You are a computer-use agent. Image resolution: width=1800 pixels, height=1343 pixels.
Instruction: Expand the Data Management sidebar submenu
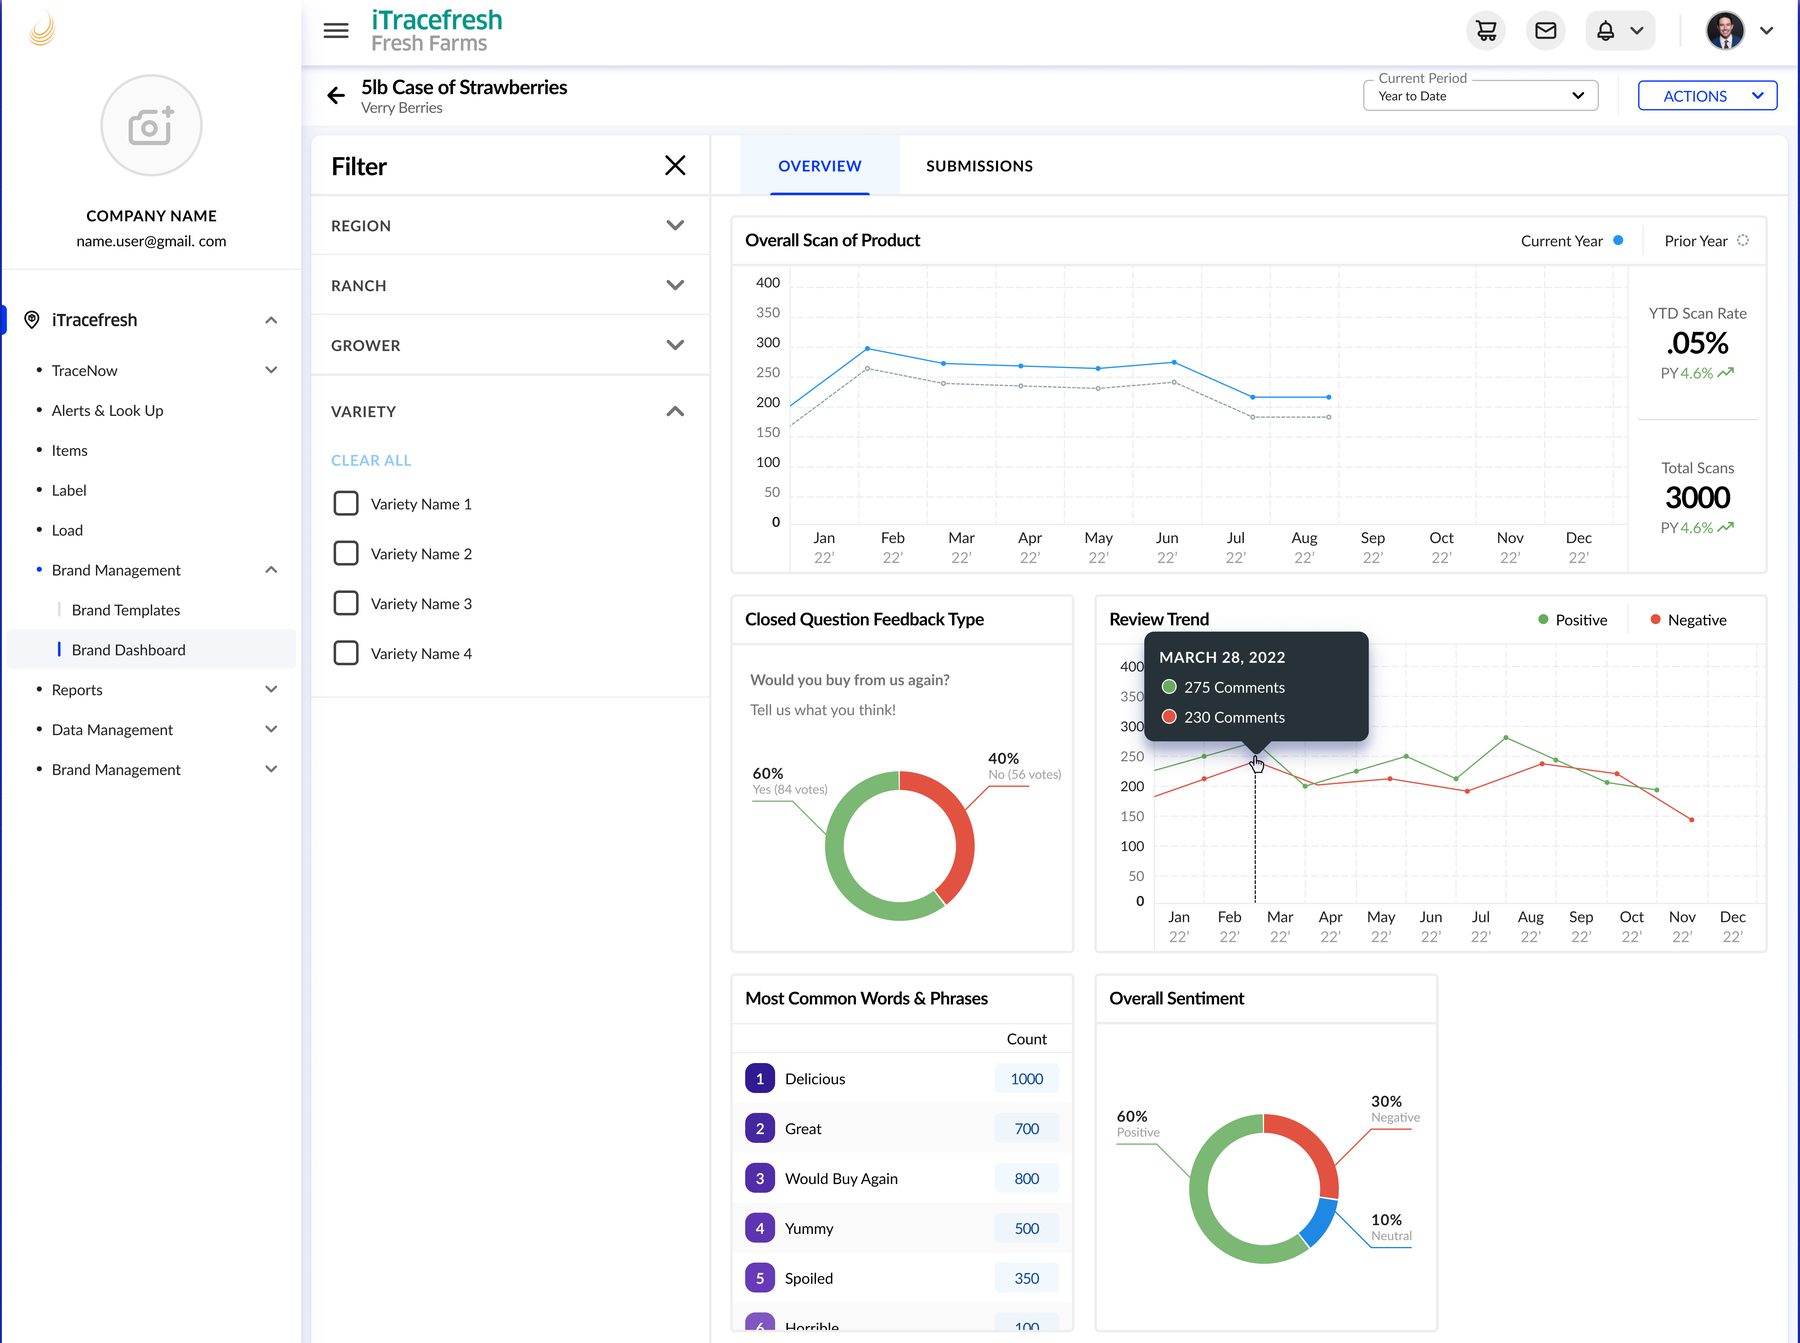[271, 730]
